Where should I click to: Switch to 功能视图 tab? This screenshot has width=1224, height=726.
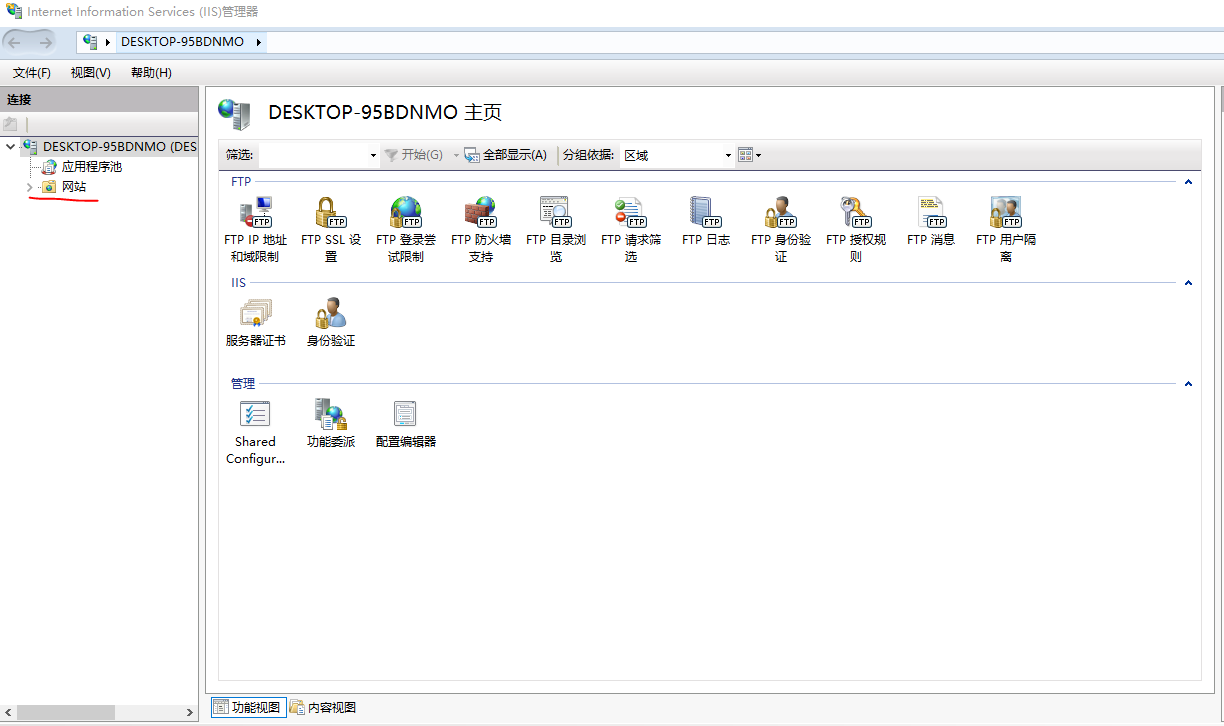point(249,707)
